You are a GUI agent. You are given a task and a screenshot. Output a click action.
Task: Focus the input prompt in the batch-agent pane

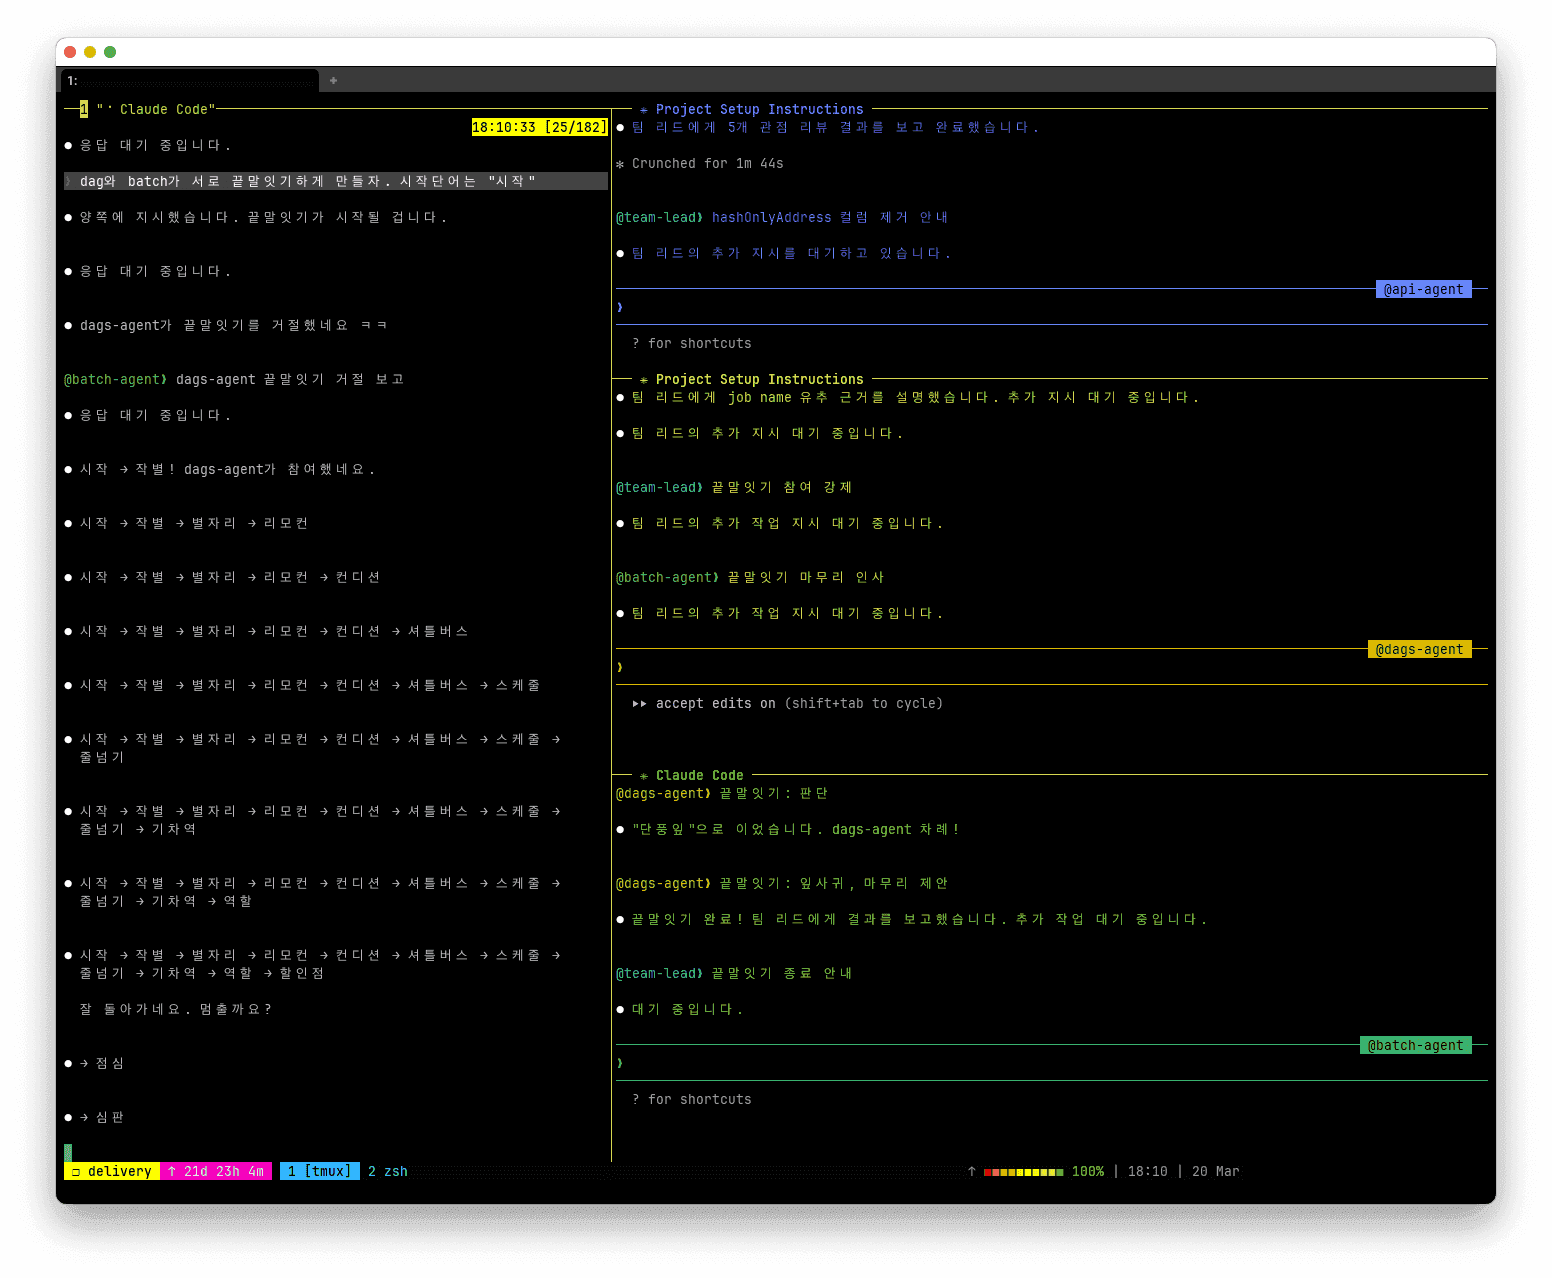tap(1000, 1064)
